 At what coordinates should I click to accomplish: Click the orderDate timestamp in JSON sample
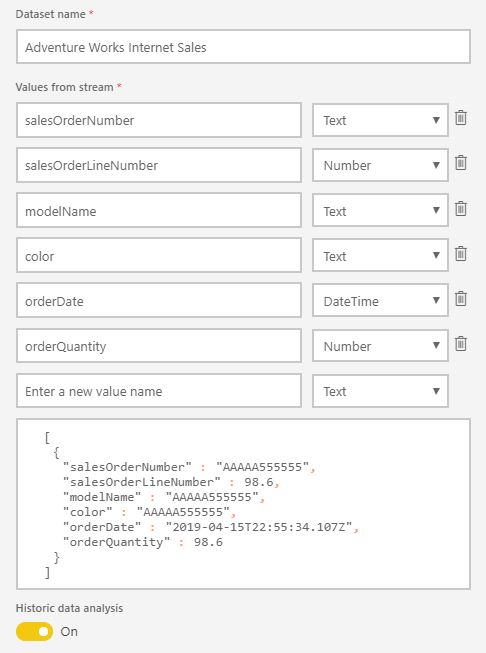pos(259,527)
